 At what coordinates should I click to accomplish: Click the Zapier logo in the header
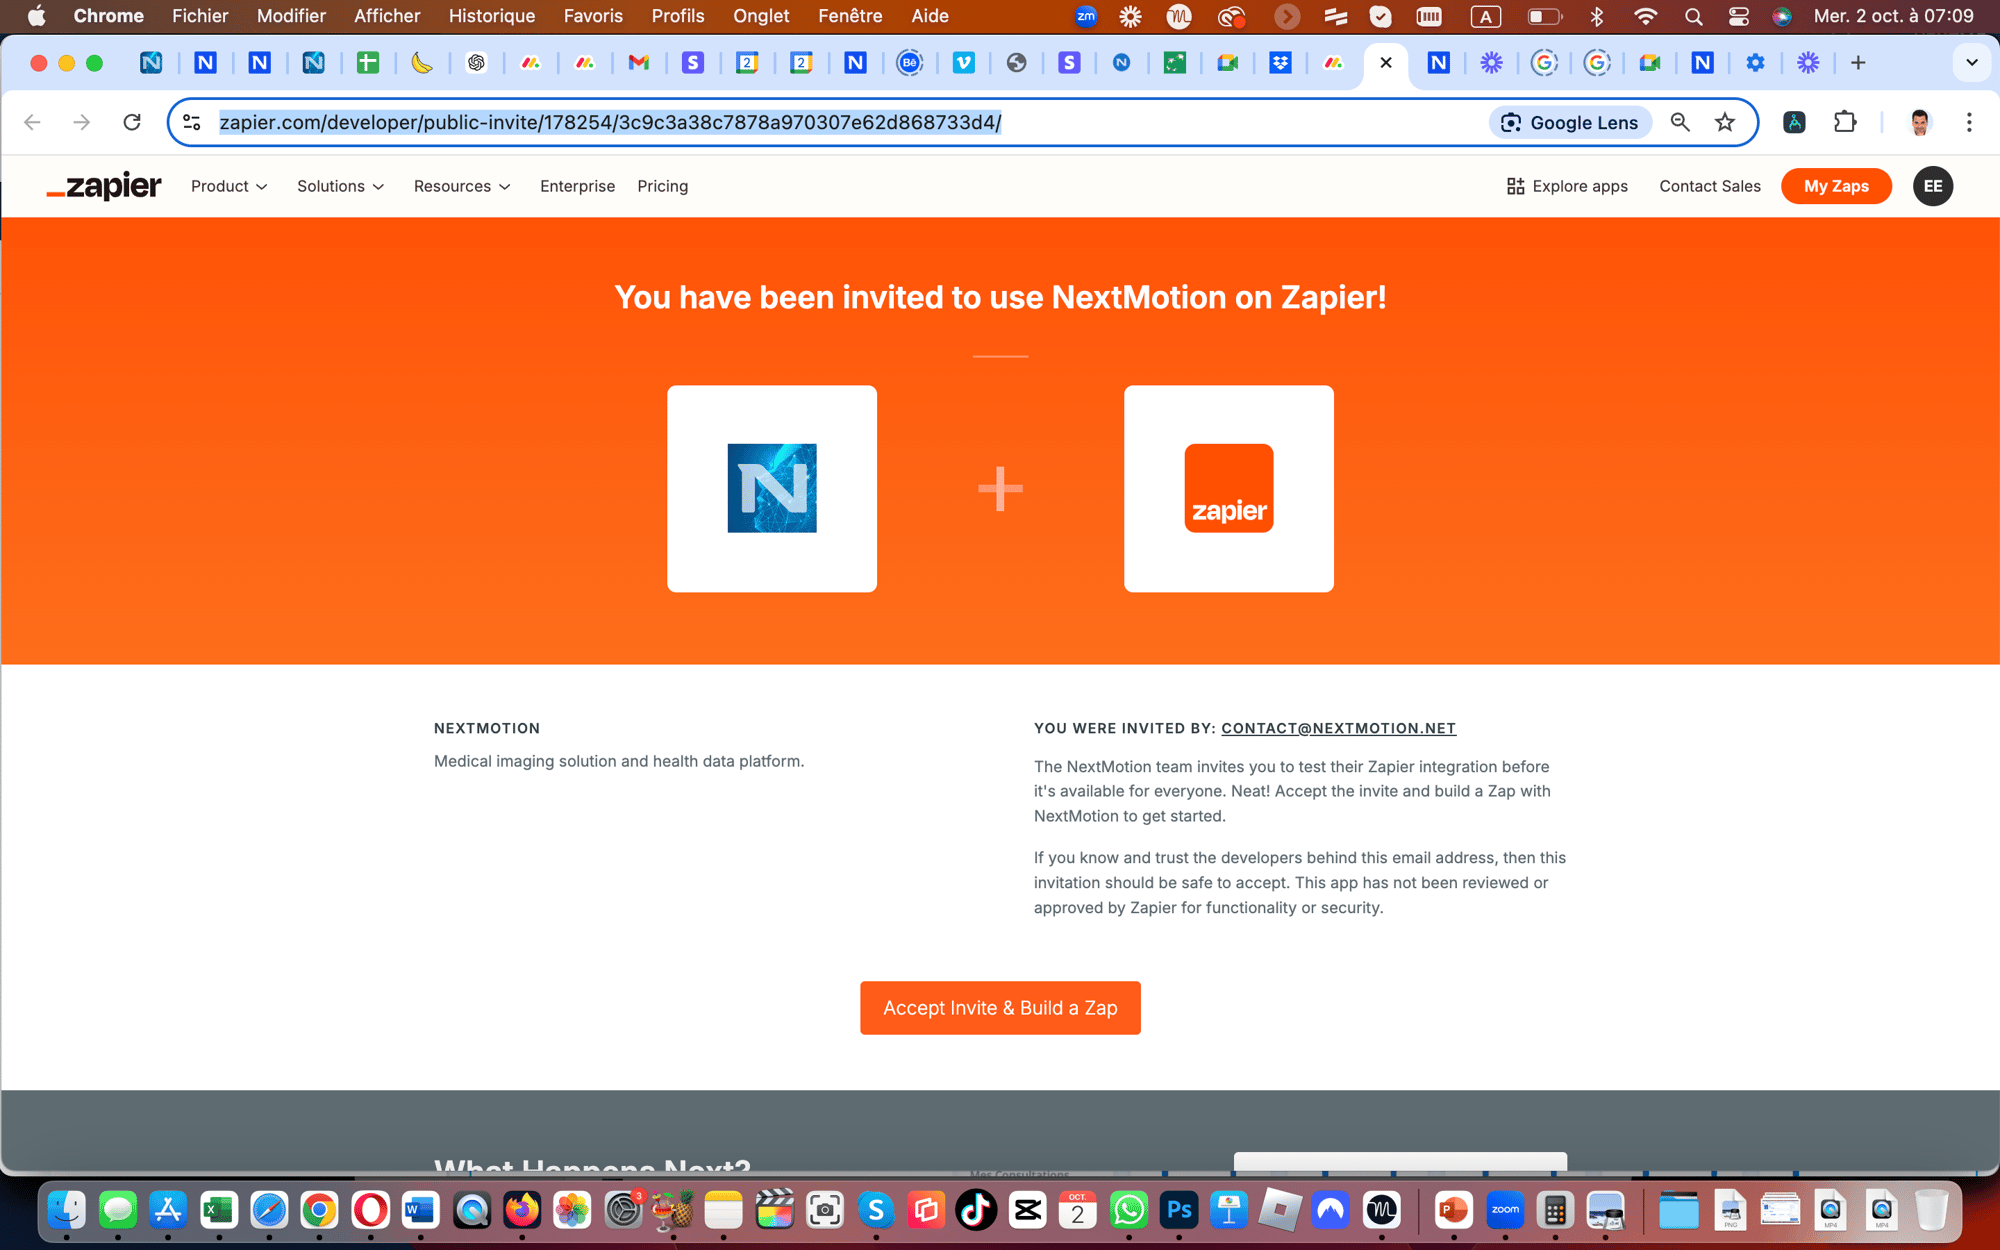pyautogui.click(x=104, y=186)
